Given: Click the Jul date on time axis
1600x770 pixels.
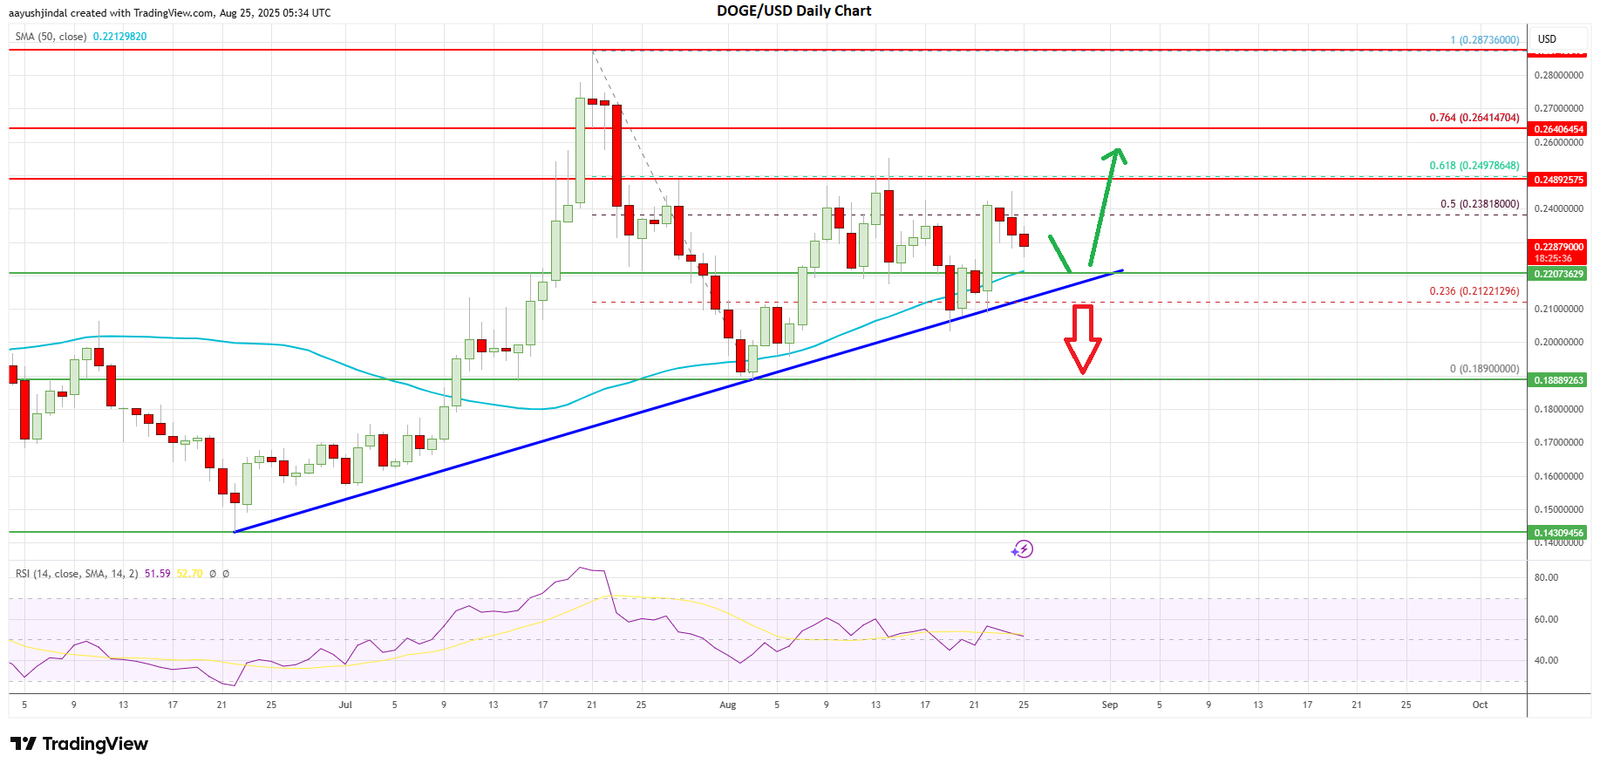Looking at the screenshot, I should pyautogui.click(x=345, y=705).
